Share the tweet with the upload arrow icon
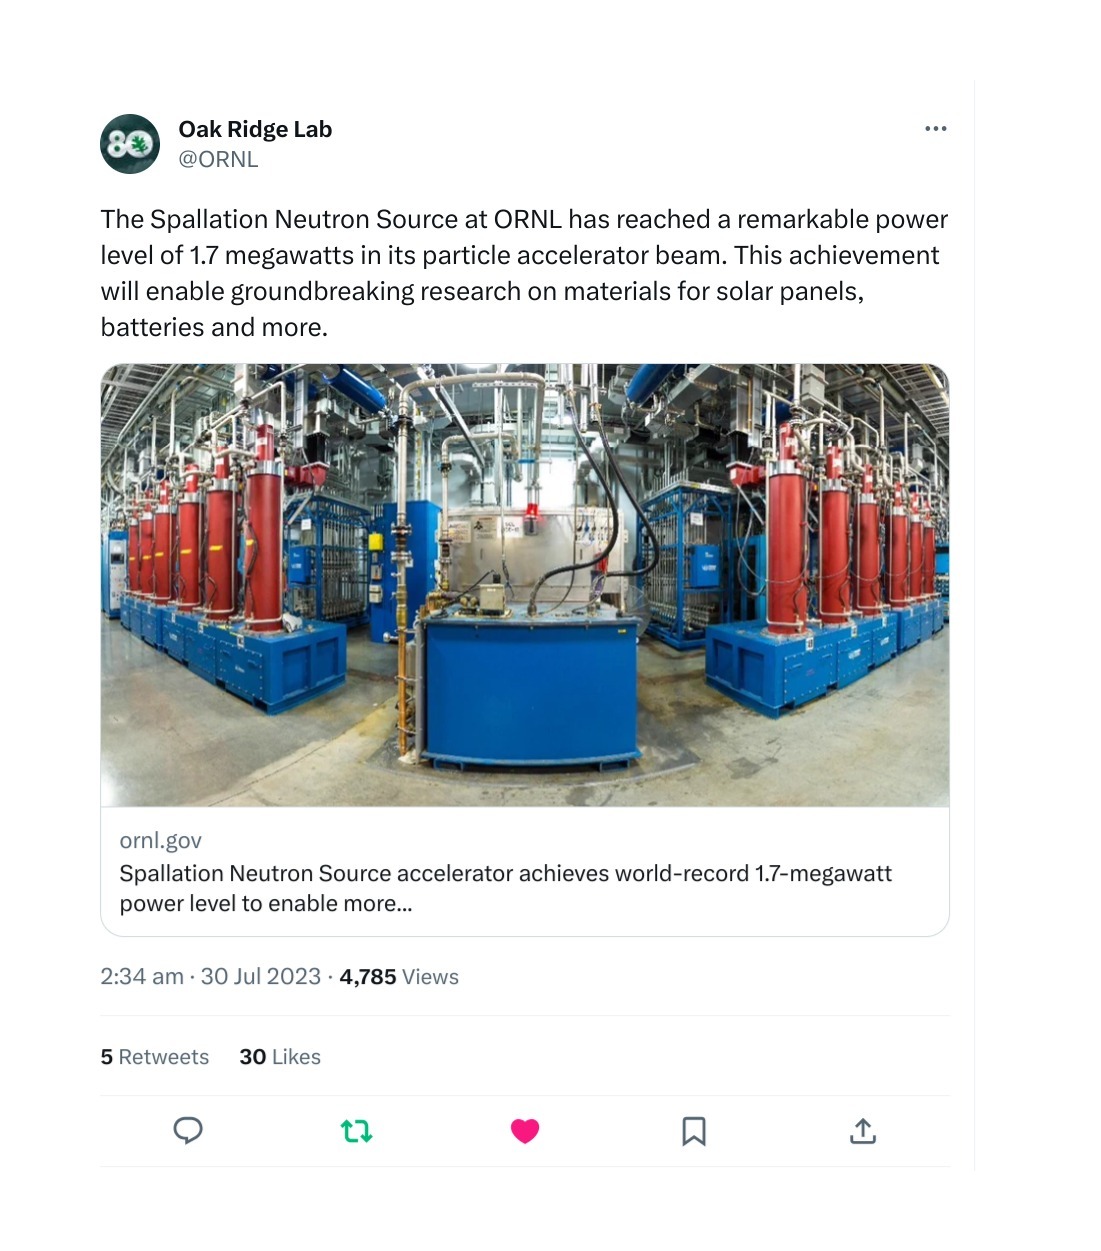Viewport: 1101px width, 1251px height. [862, 1131]
